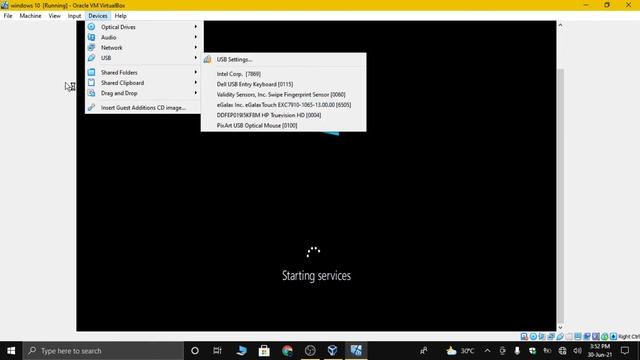Screen dimensions: 640x360
Task: Close the Devices menu from menu bar
Action: tap(98, 16)
